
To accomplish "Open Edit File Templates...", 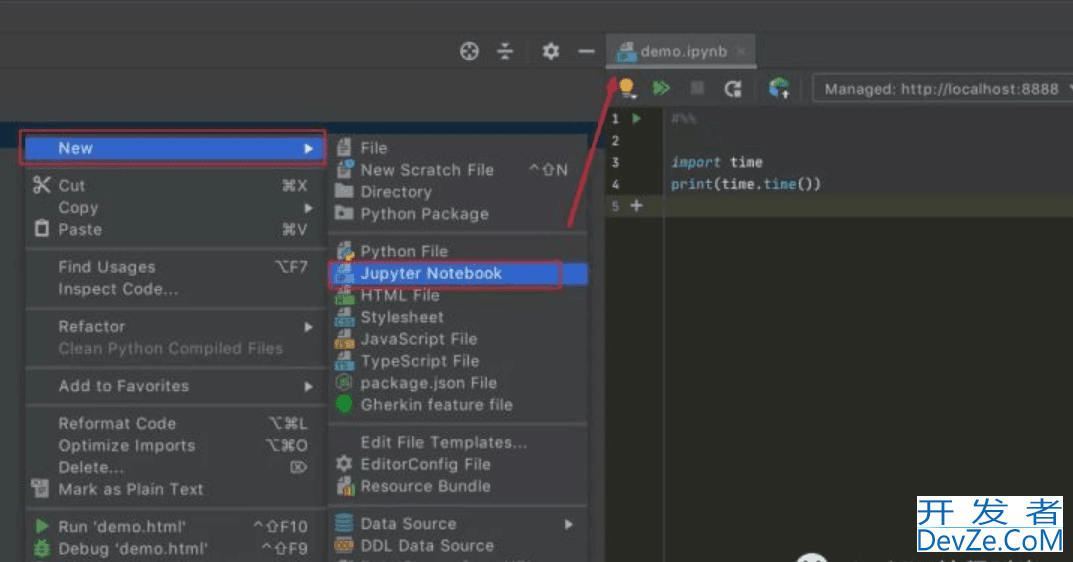I will pos(458,442).
